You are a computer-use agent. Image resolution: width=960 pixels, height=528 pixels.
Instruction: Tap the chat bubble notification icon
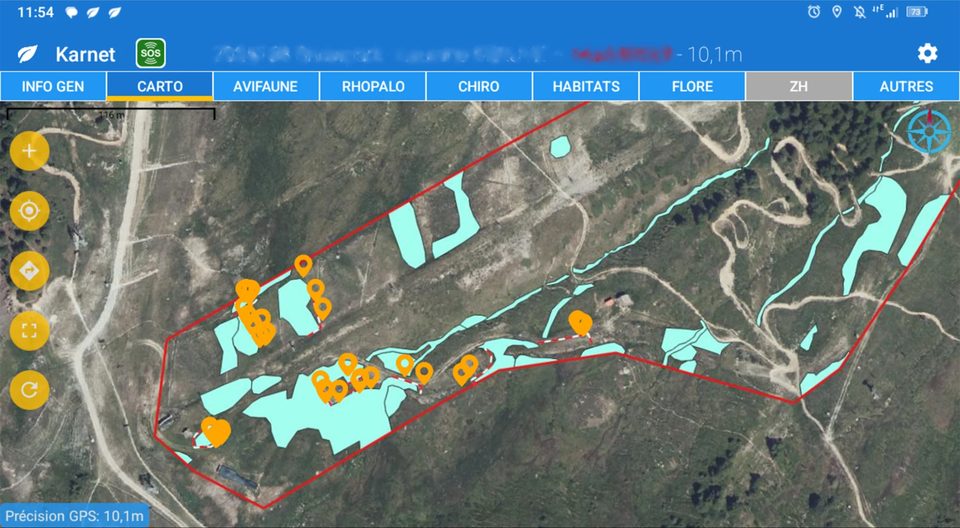pyautogui.click(x=72, y=12)
